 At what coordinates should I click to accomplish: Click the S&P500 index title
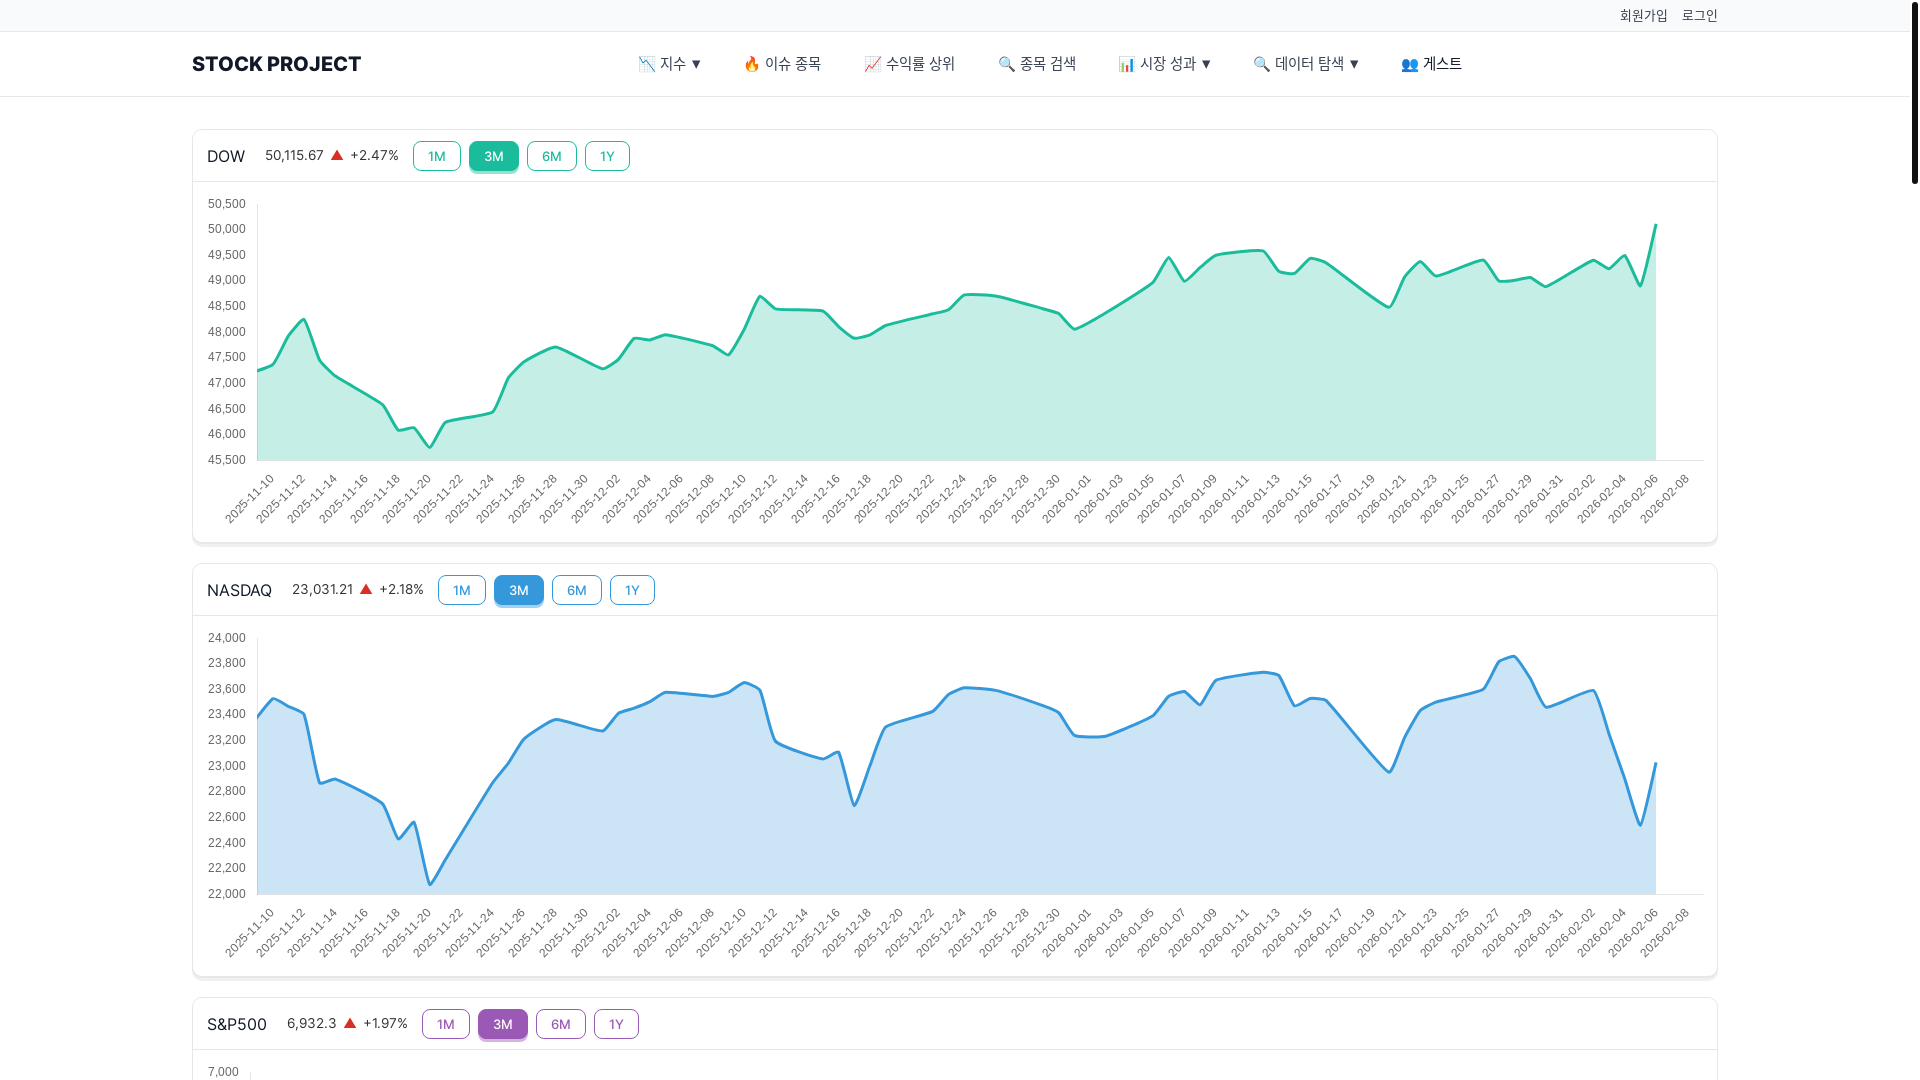pyautogui.click(x=237, y=1024)
